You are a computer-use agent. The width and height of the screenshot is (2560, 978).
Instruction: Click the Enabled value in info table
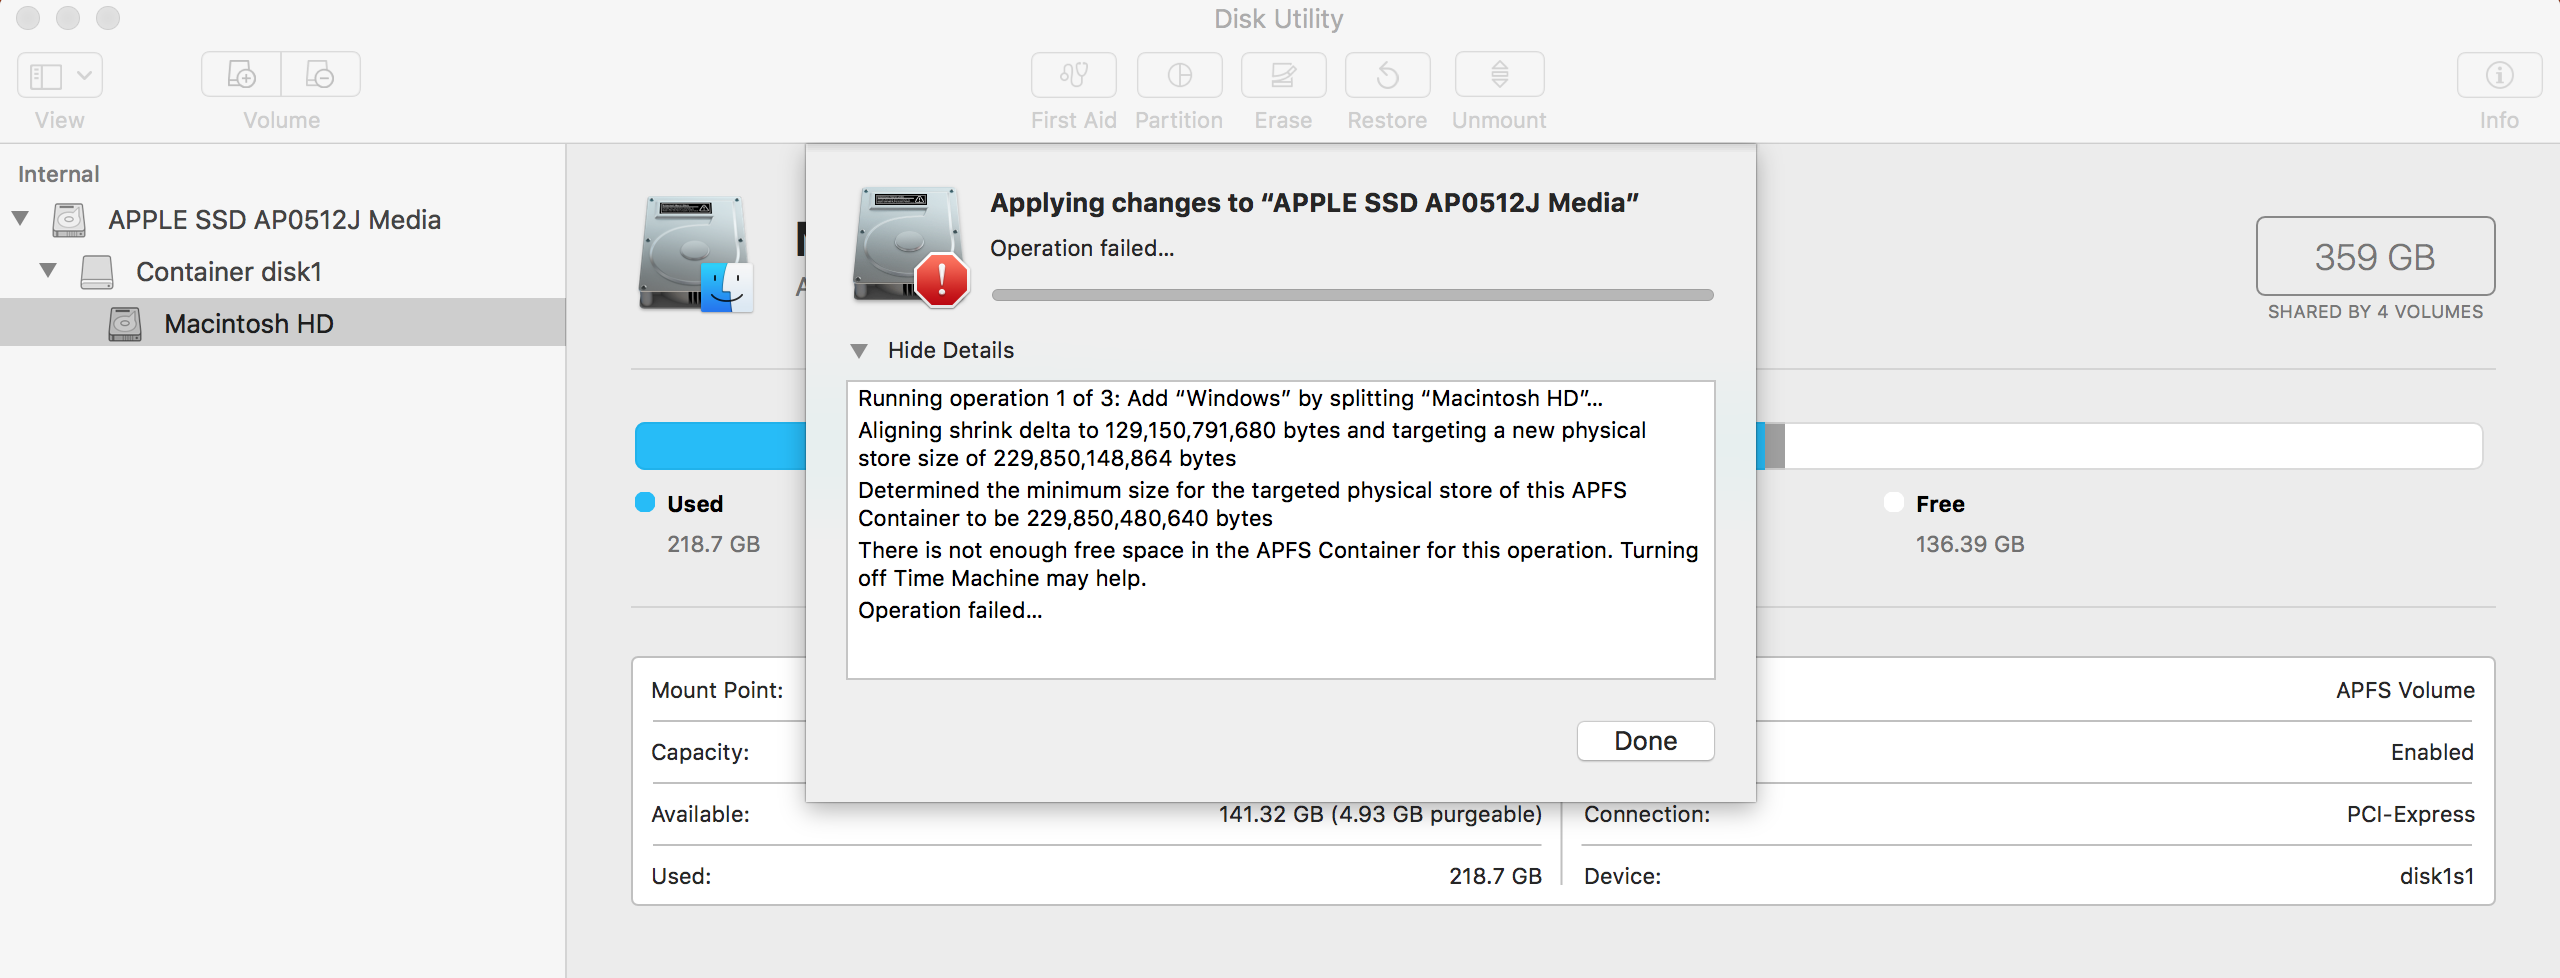(x=2432, y=752)
